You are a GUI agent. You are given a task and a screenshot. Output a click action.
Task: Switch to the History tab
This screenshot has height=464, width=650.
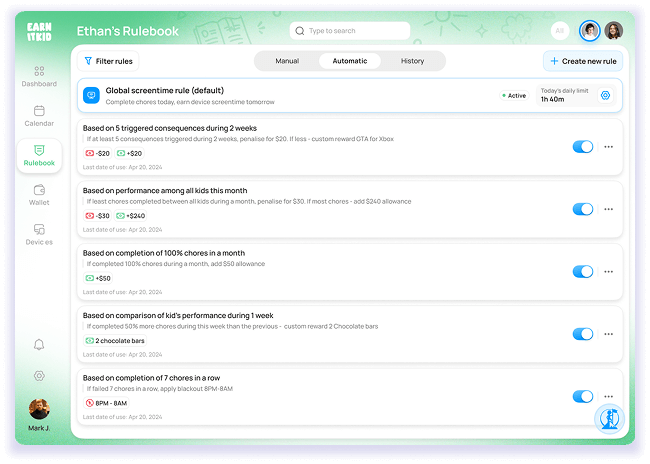(412, 61)
